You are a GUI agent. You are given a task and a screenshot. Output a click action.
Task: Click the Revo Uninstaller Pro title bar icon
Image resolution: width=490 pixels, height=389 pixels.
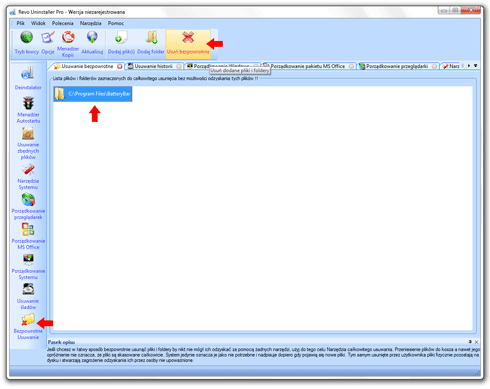point(13,12)
